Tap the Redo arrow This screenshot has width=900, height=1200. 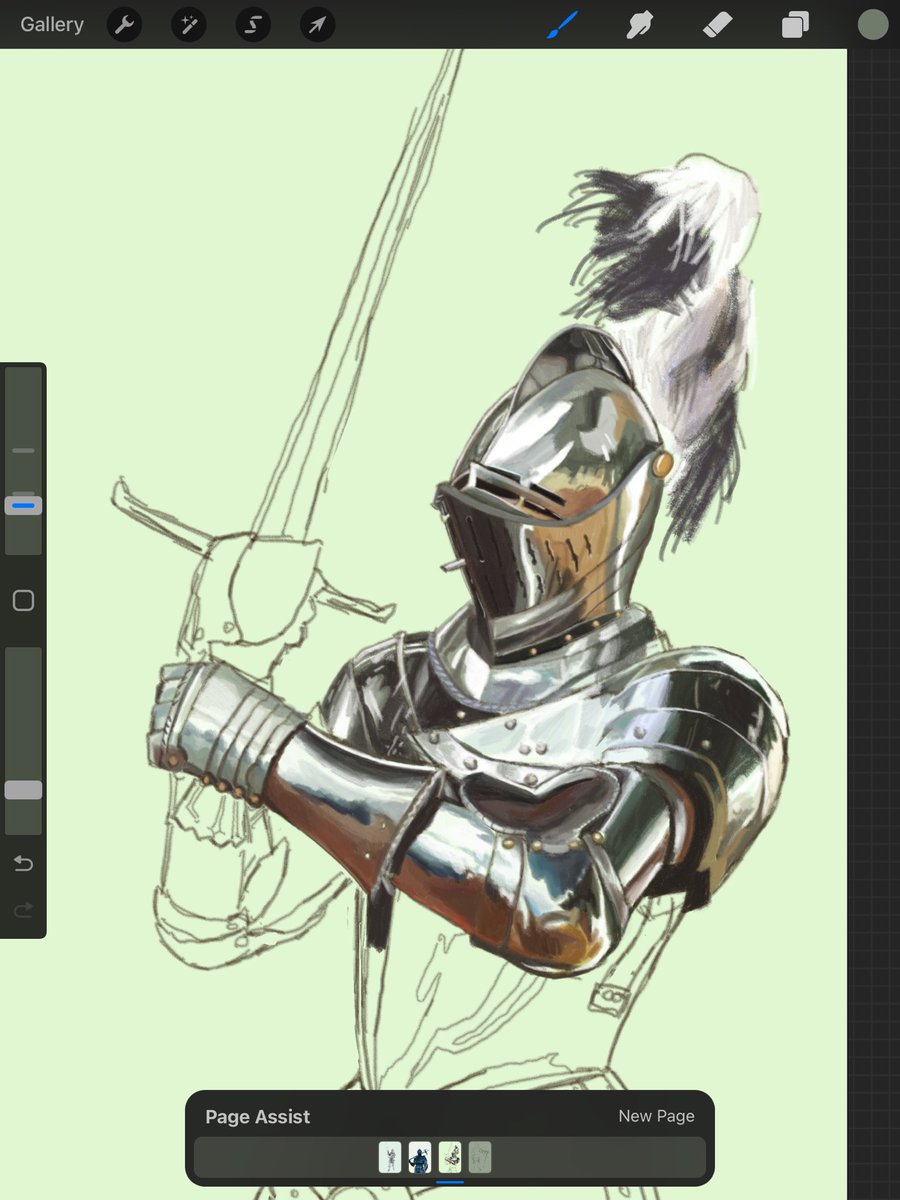[x=22, y=910]
